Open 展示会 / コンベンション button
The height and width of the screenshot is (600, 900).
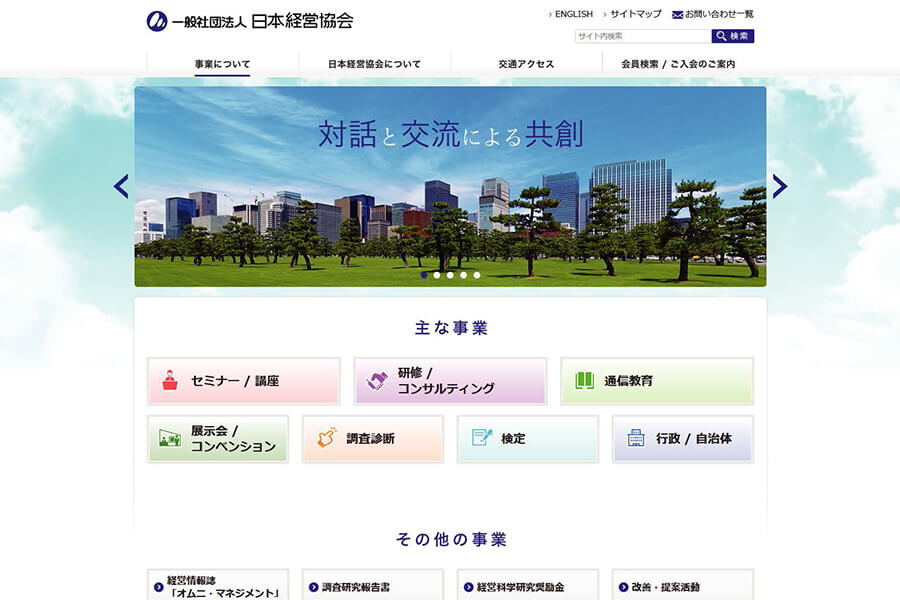tap(218, 439)
